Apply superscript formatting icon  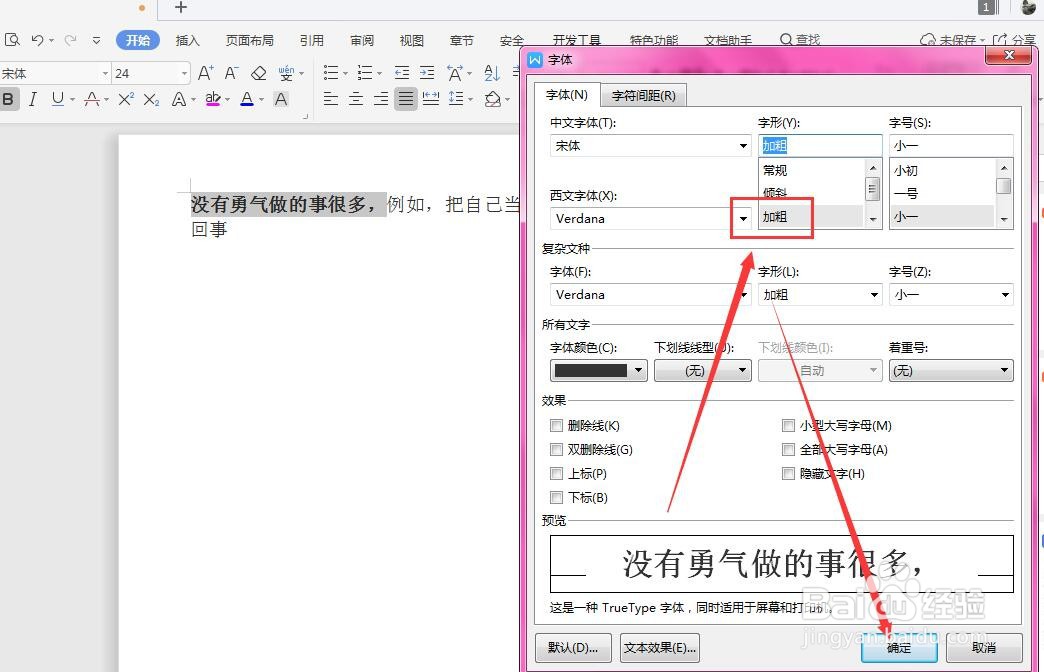coord(125,99)
